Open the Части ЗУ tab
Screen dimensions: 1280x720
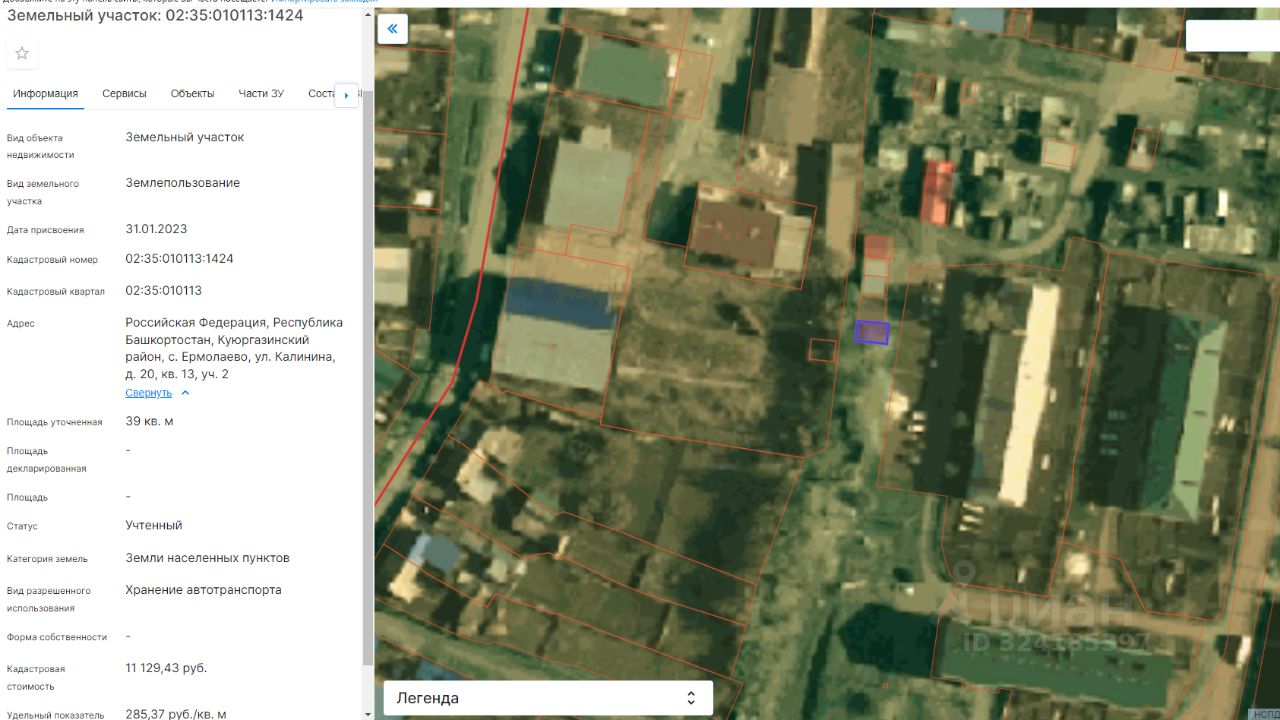point(261,94)
